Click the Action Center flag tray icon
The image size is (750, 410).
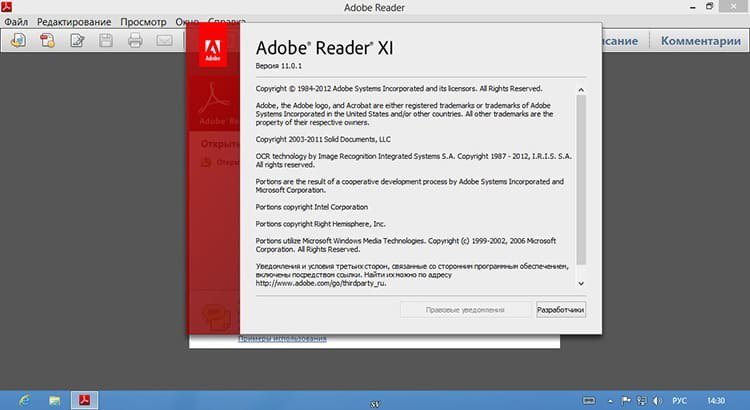pos(626,400)
